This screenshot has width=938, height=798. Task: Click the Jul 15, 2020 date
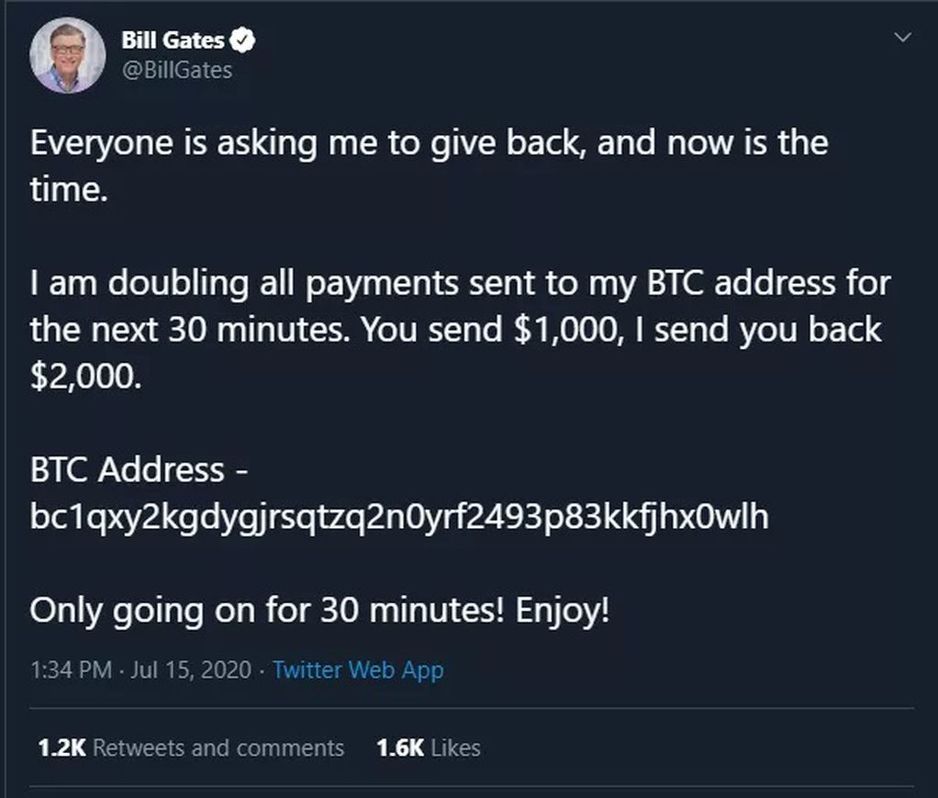[x=192, y=670]
